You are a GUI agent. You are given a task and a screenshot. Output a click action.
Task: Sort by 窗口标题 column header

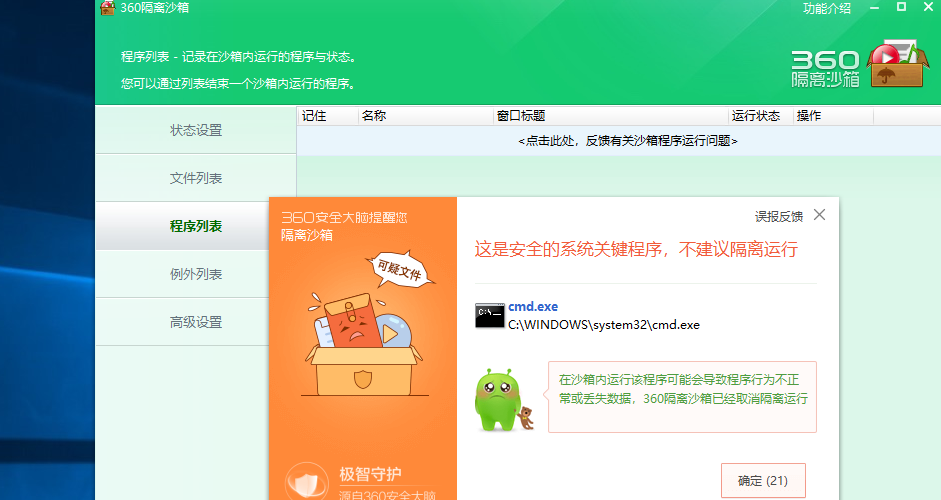point(610,116)
